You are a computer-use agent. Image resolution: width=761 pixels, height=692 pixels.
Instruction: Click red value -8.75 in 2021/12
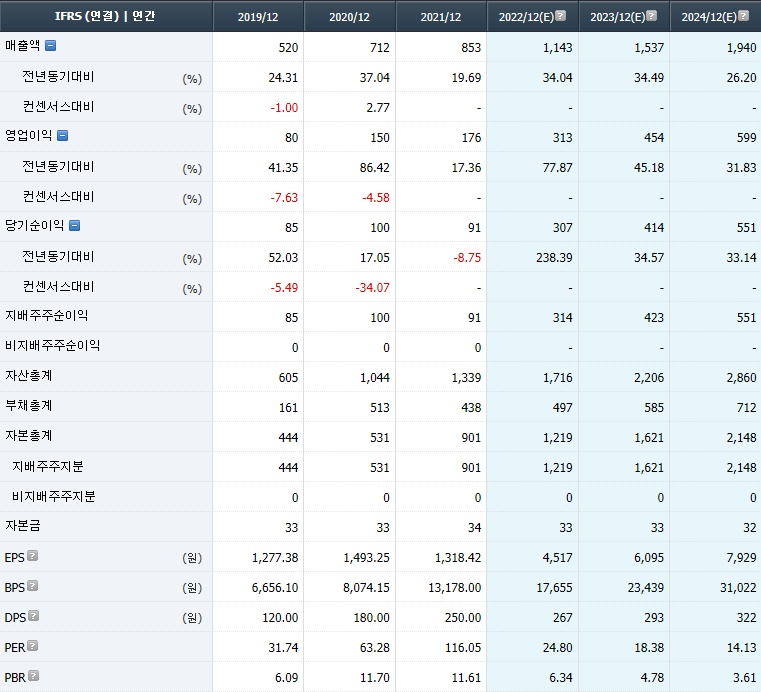click(467, 258)
